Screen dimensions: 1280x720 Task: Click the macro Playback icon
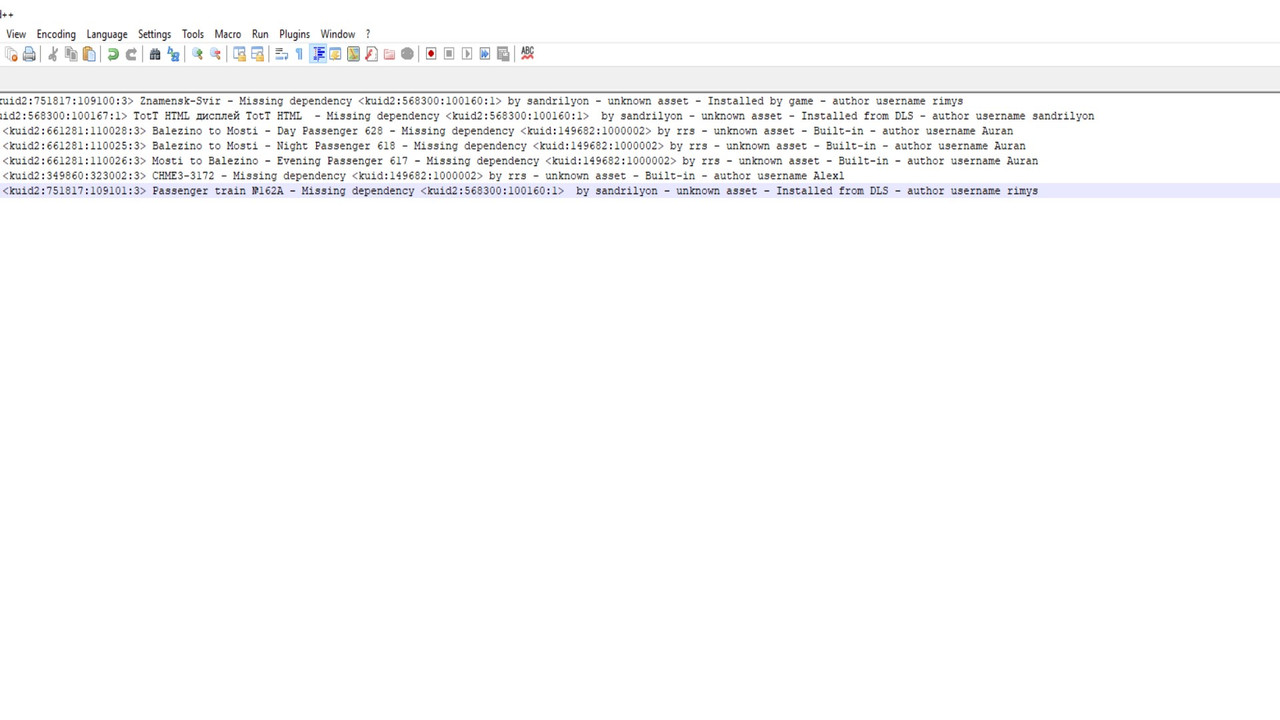[467, 54]
